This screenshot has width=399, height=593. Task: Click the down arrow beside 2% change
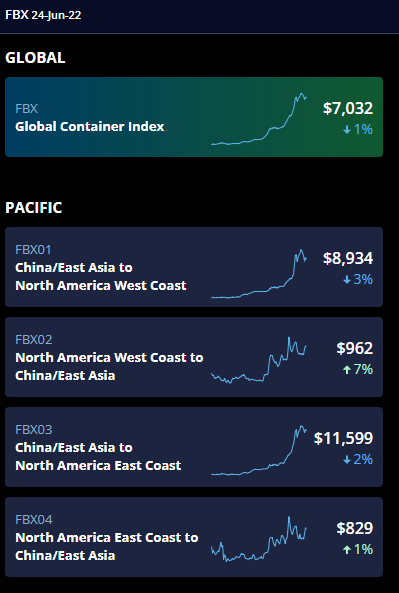347,459
